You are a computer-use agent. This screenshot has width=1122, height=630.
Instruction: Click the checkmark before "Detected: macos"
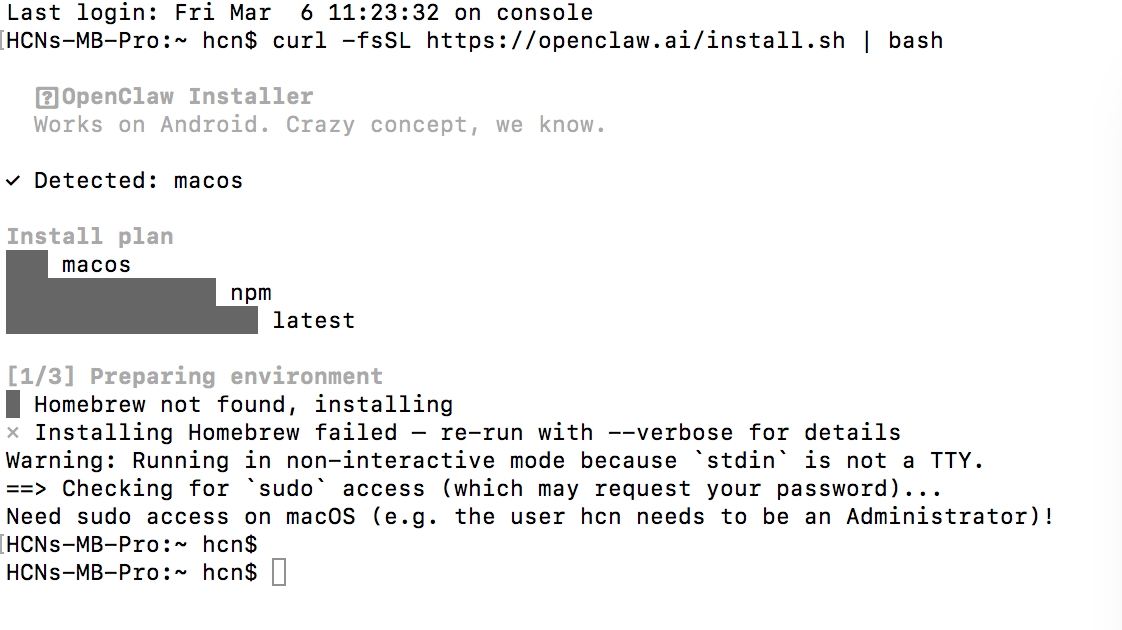pyautogui.click(x=13, y=181)
